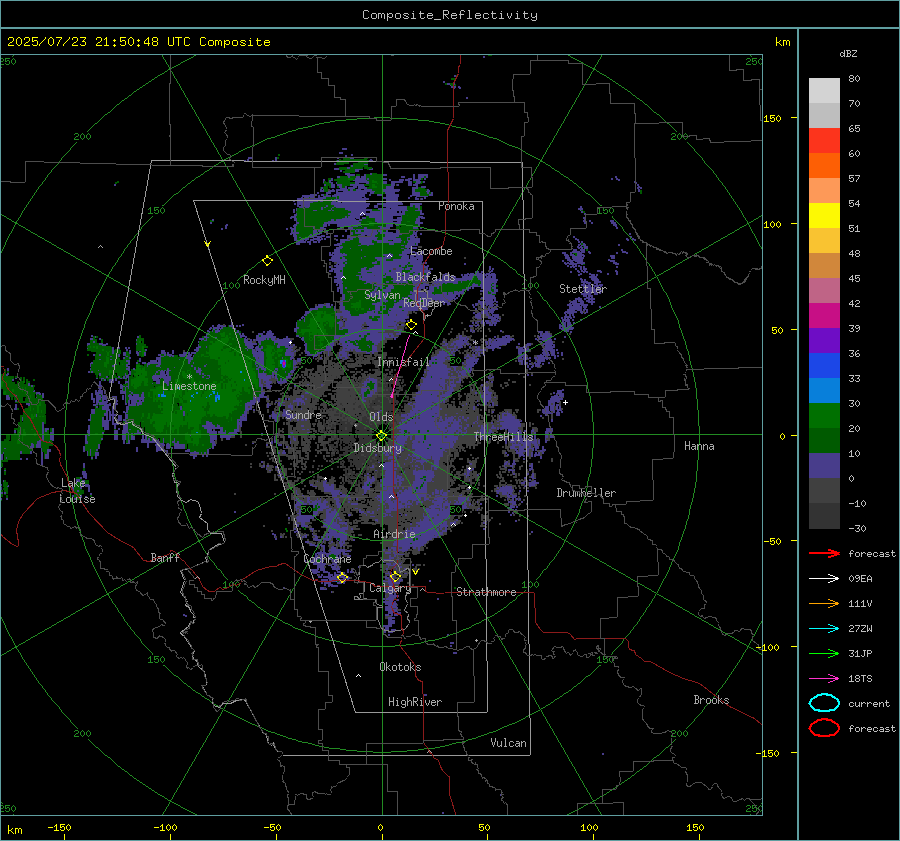Click the Lacombe city label
The width and height of the screenshot is (900, 841).
click(431, 251)
